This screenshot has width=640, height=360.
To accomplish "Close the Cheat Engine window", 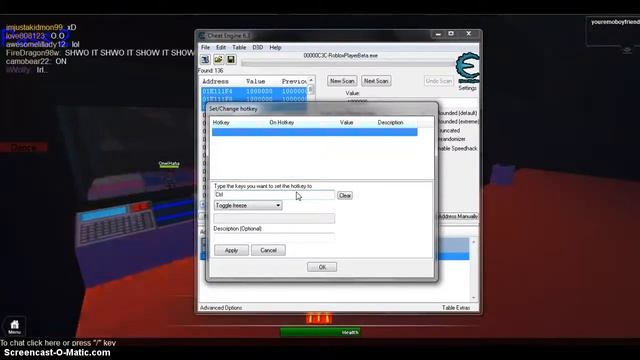I will (x=469, y=34).
